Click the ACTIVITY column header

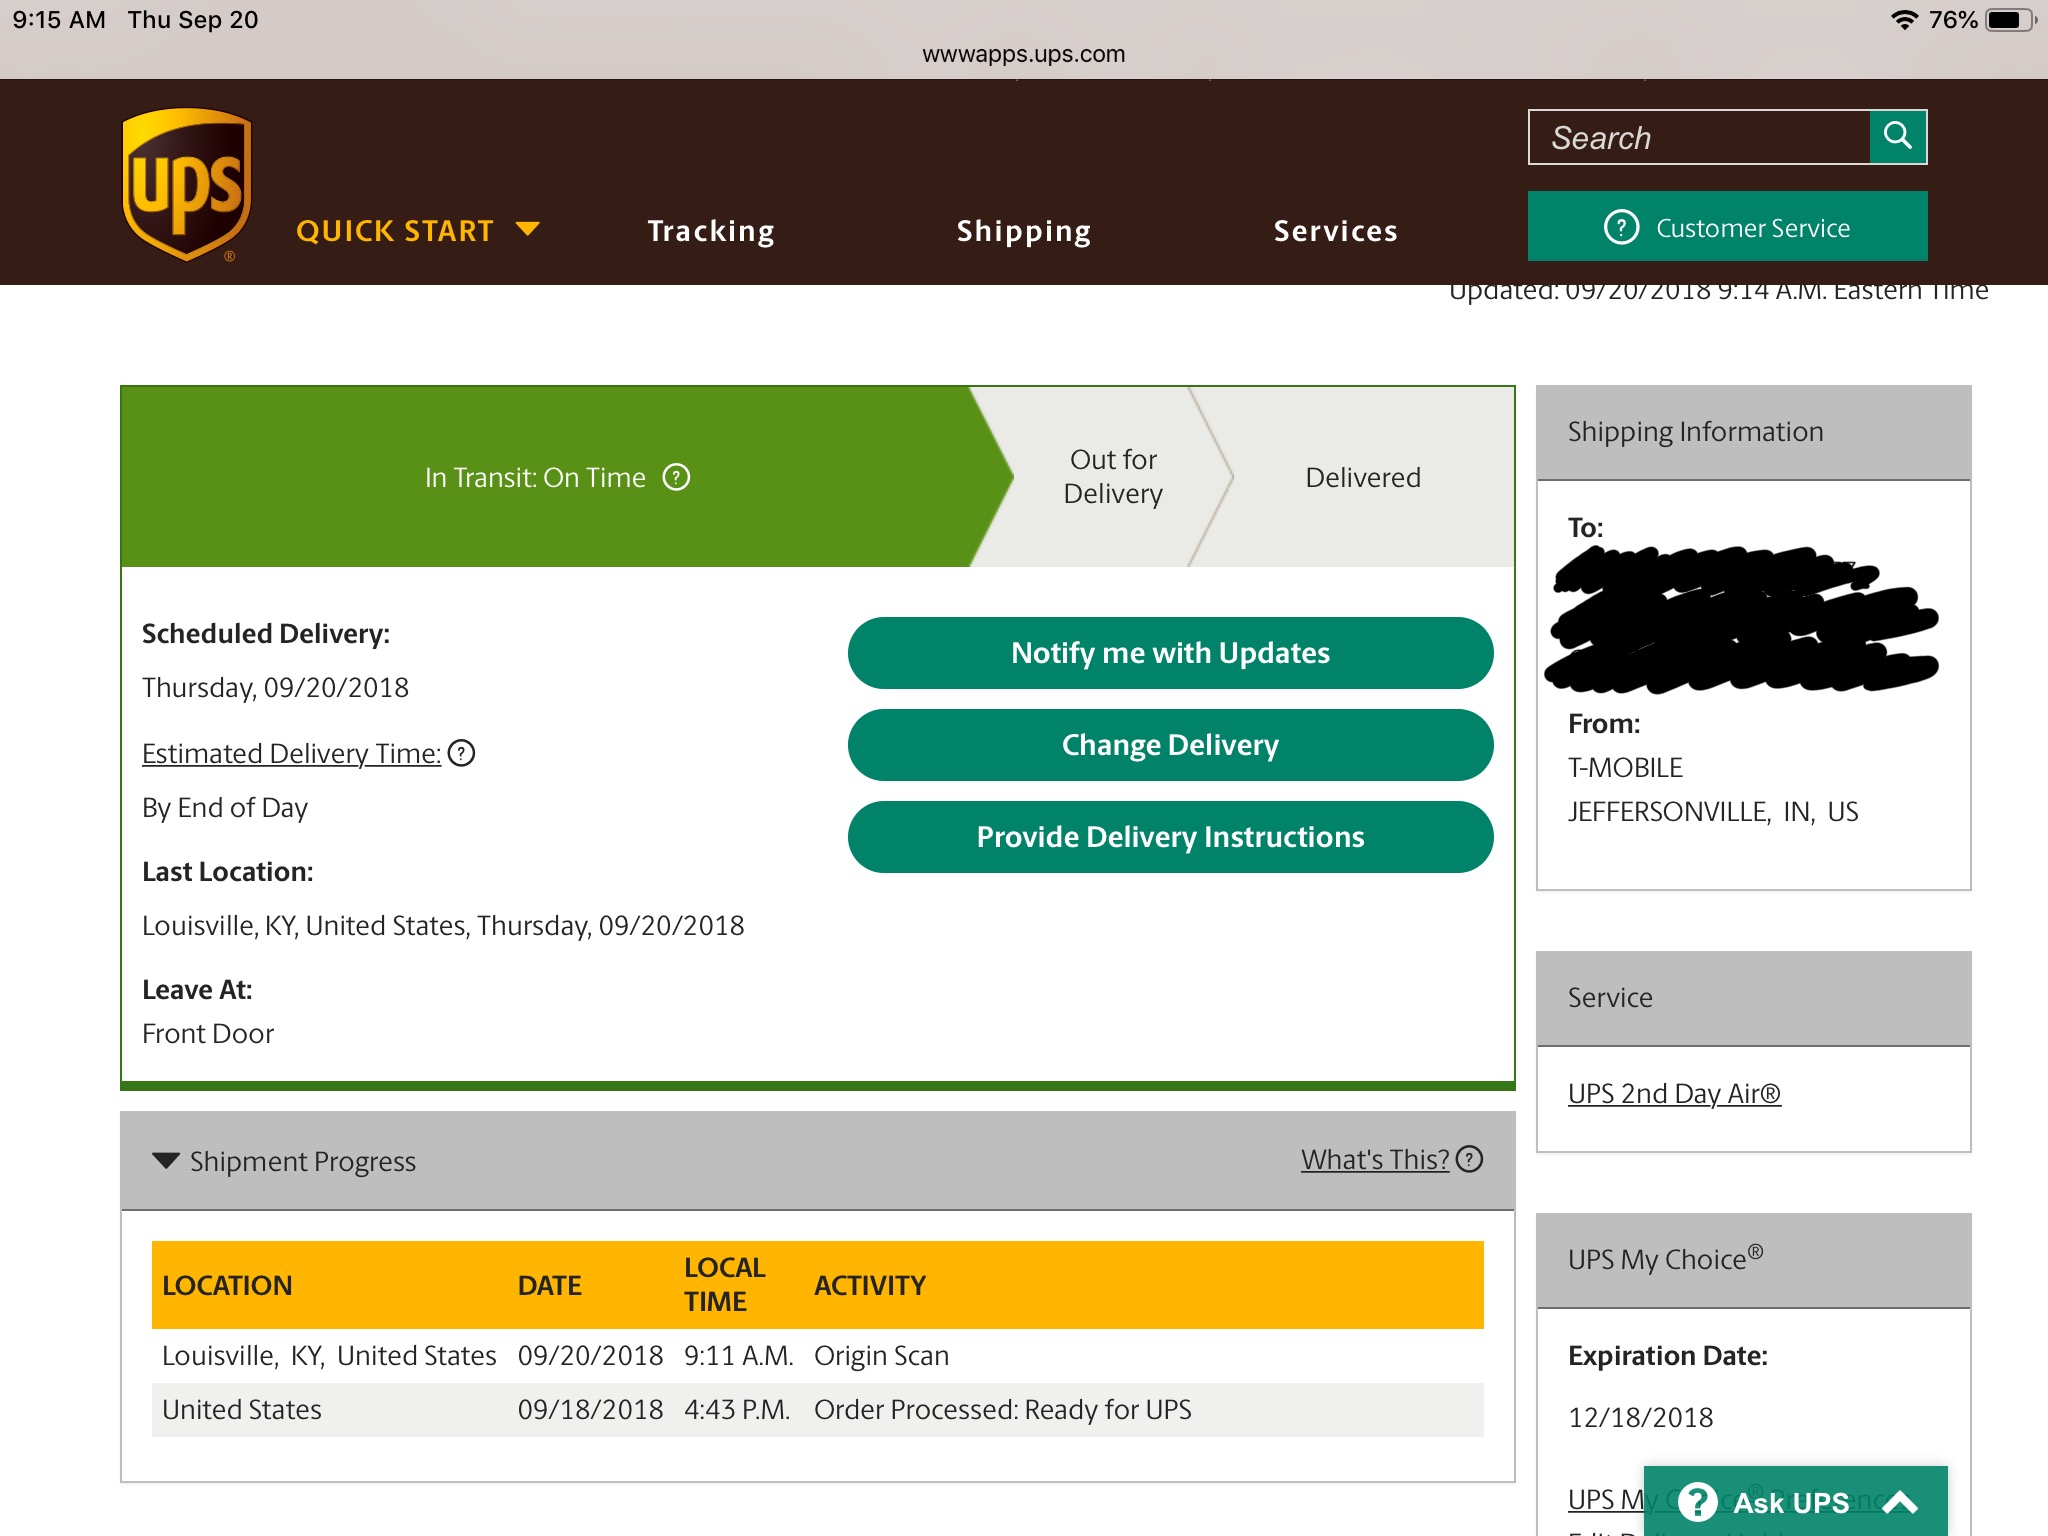[x=870, y=1285]
